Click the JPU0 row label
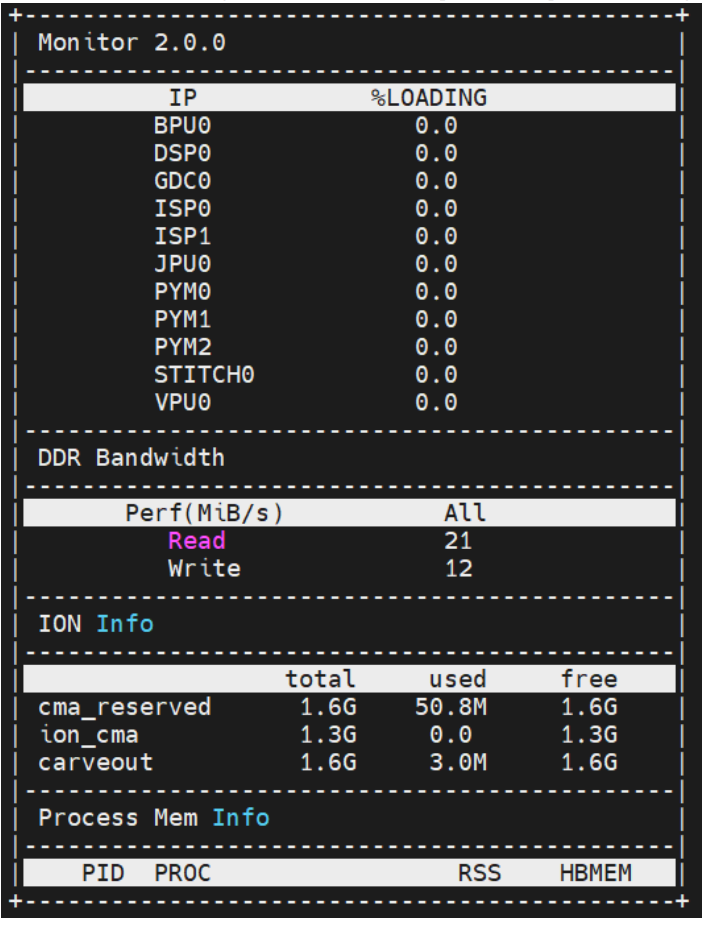The image size is (706, 925). coord(182,264)
